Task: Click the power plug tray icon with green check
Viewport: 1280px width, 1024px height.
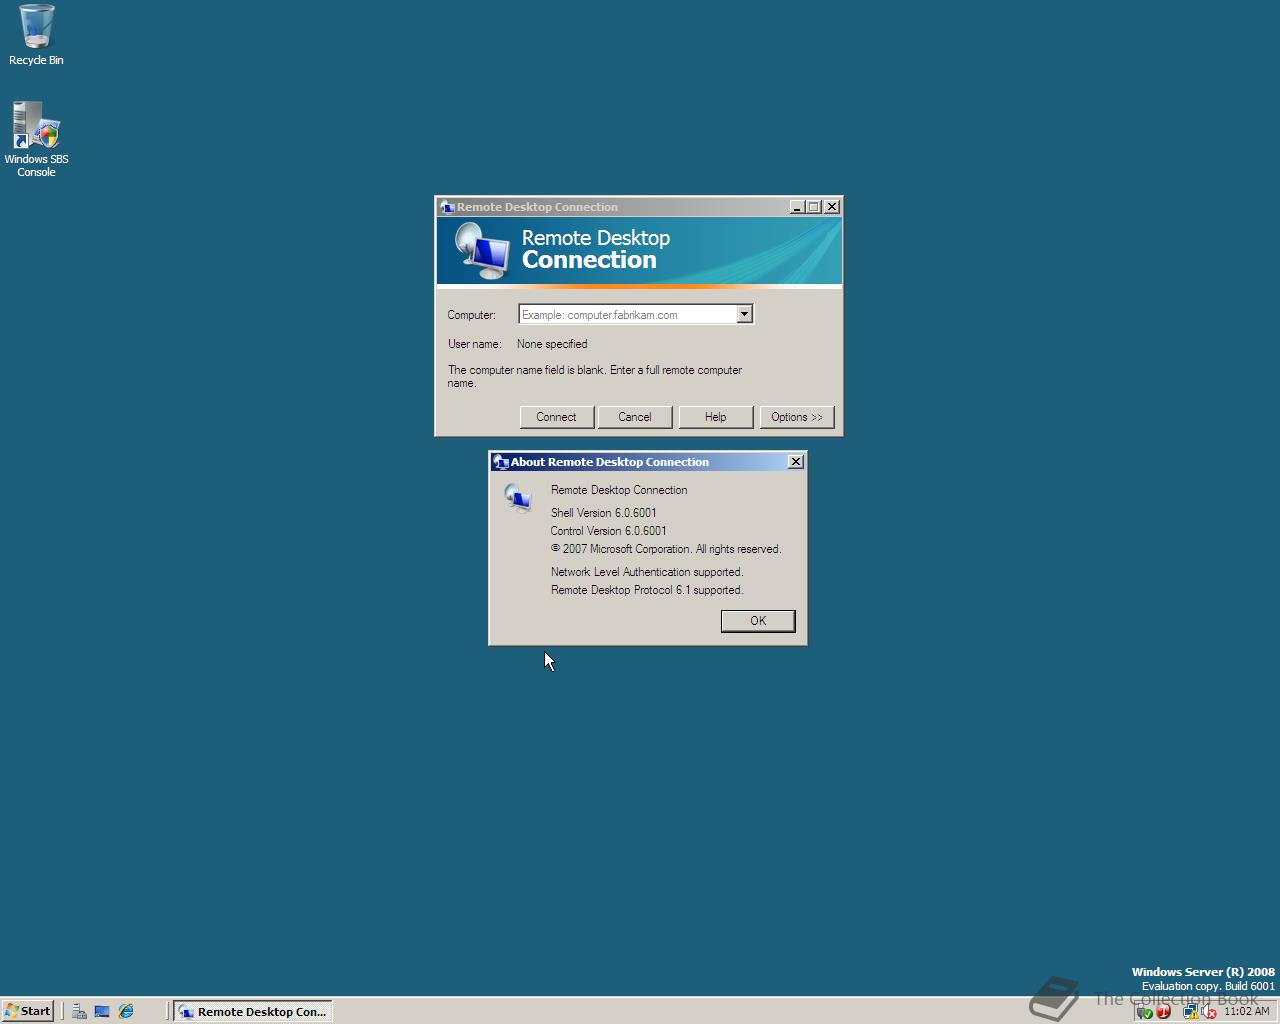Action: 1145,1012
